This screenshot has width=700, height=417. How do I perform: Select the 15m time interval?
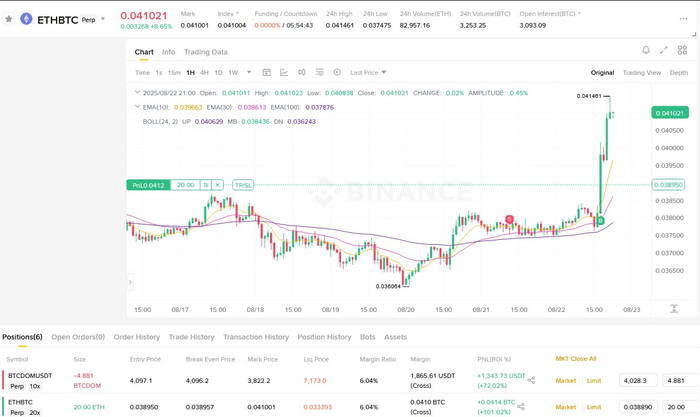pos(174,72)
